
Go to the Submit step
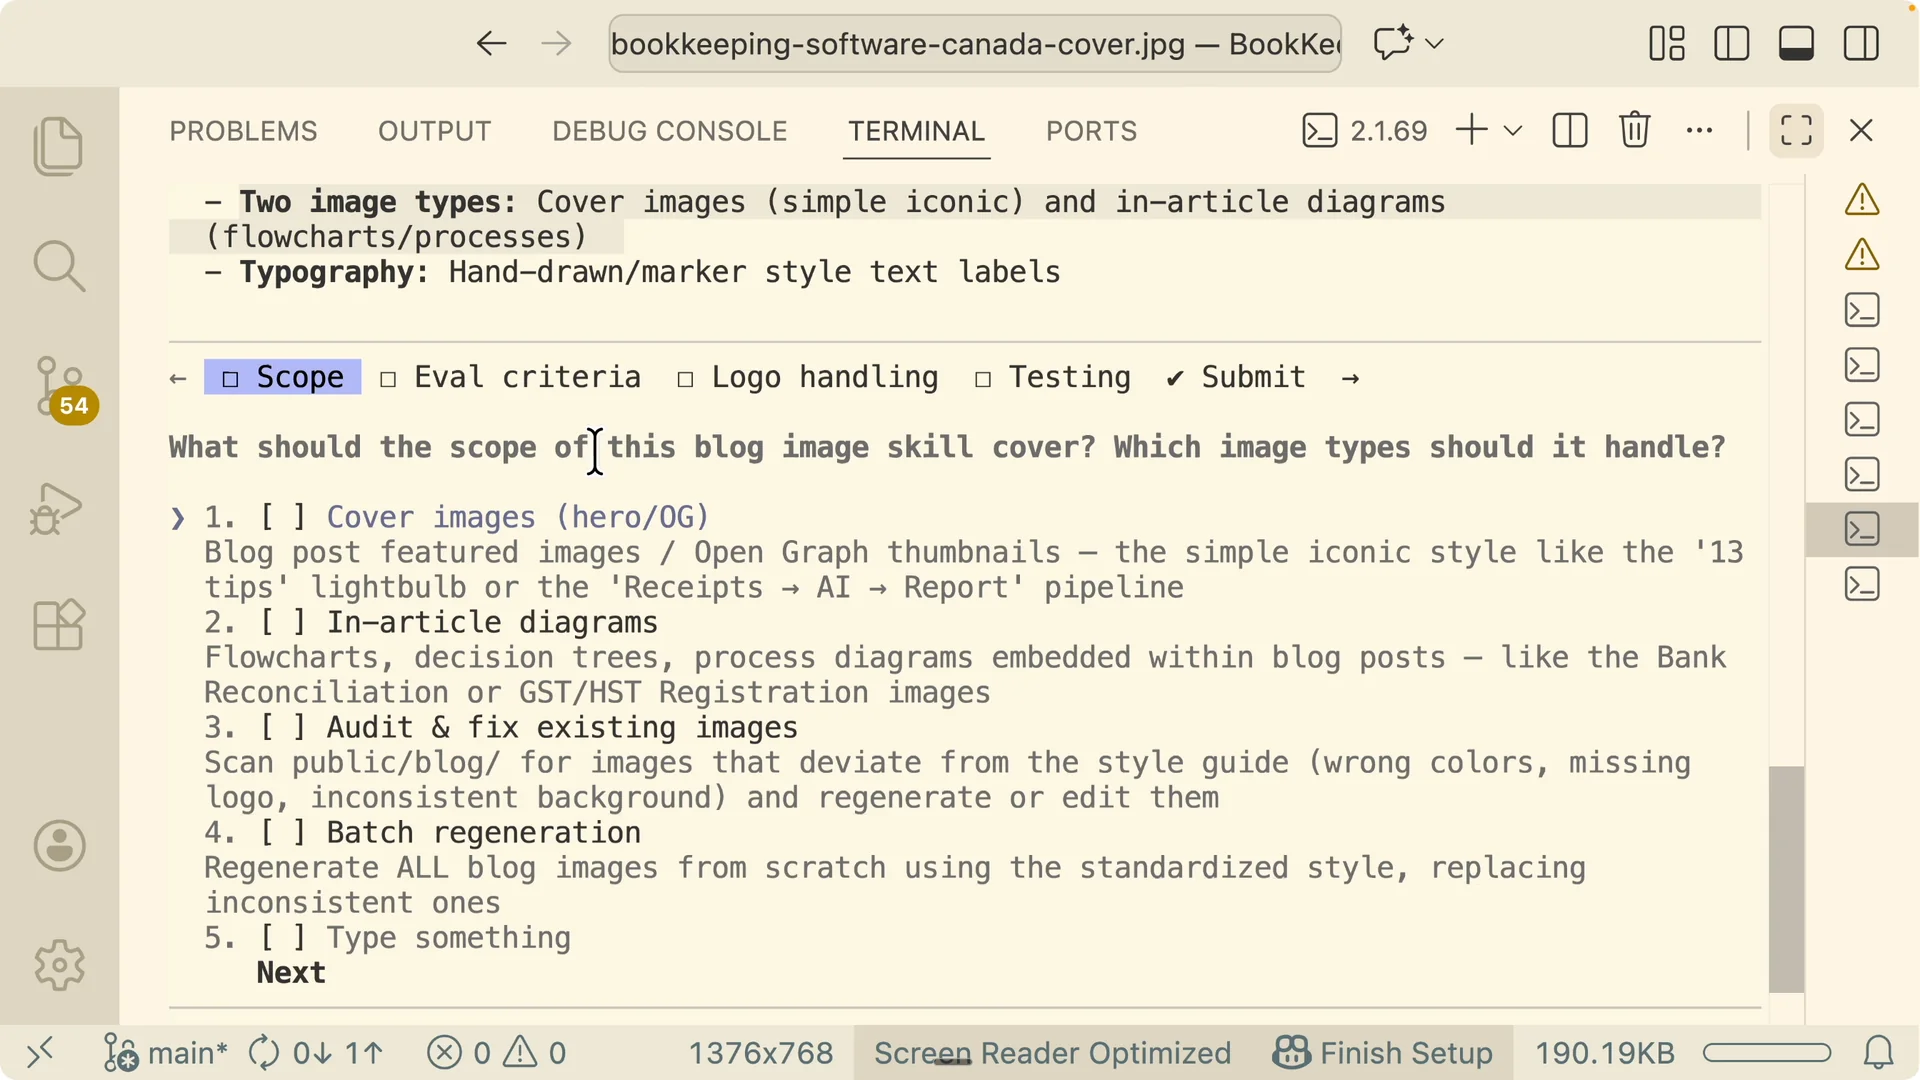tap(1236, 377)
